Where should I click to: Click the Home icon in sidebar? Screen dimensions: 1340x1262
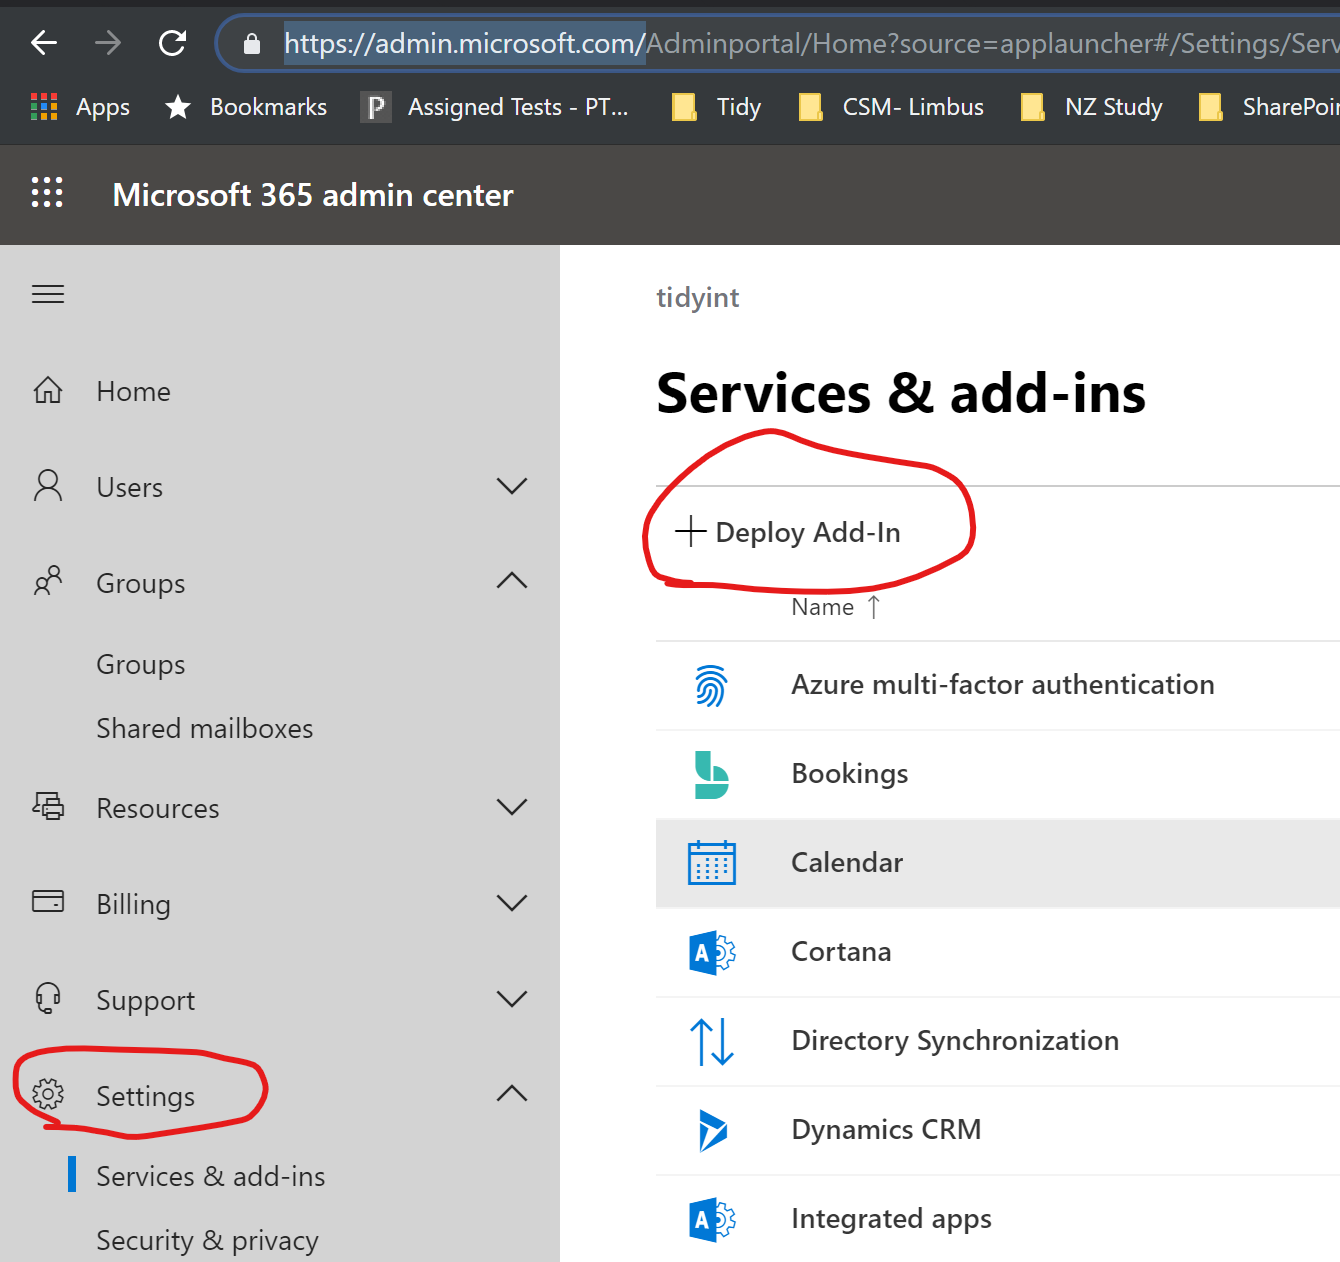point(48,391)
